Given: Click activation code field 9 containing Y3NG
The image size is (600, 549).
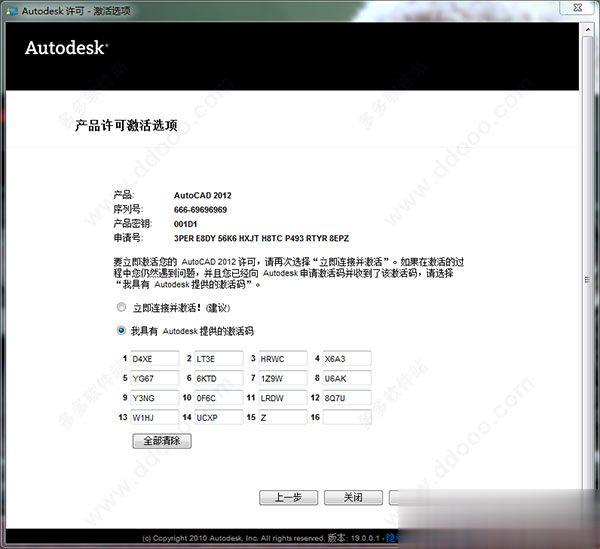Looking at the screenshot, I should (x=155, y=397).
